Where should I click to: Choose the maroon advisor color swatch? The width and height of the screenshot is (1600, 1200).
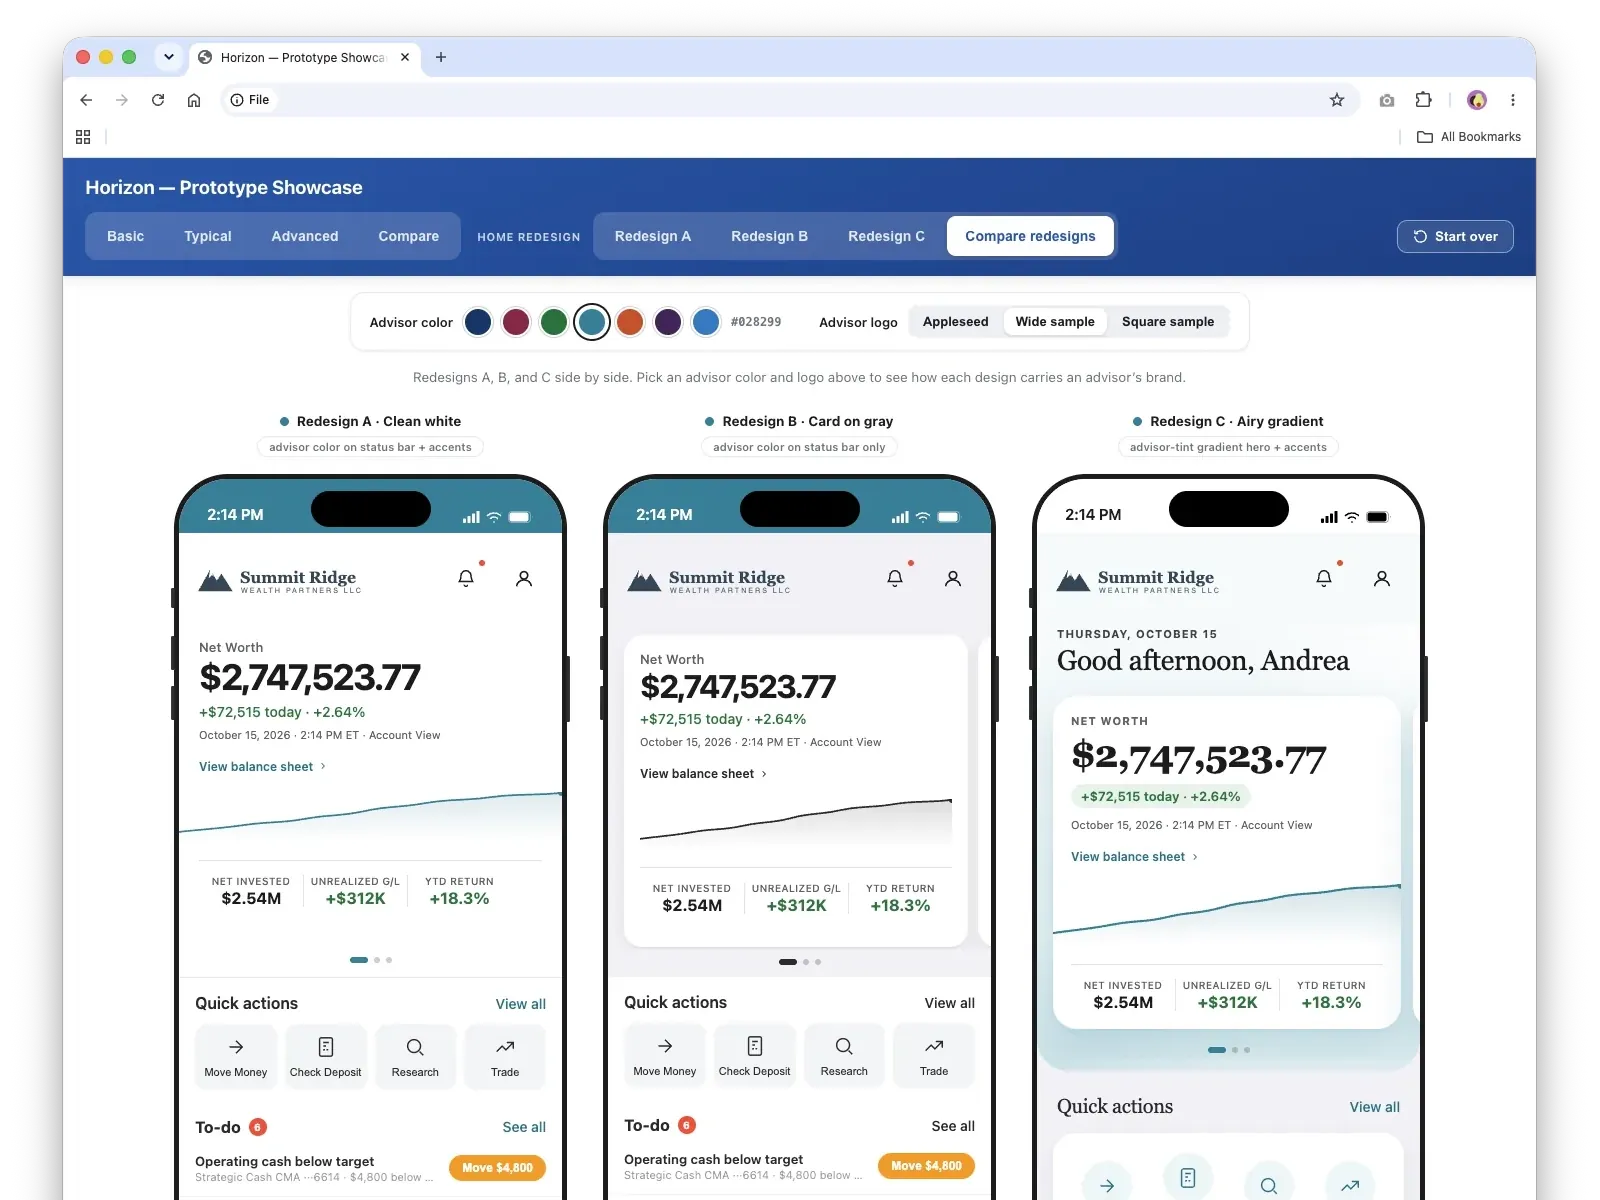point(516,322)
